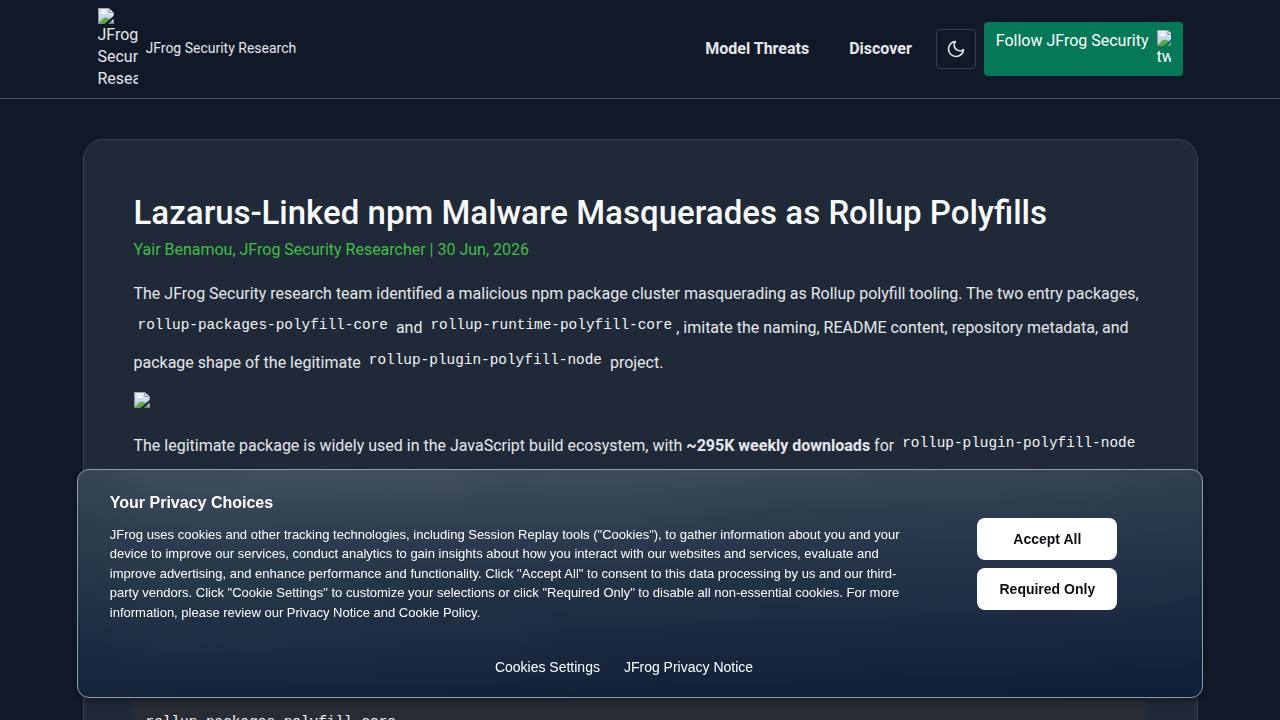The width and height of the screenshot is (1280, 720).
Task: Toggle dark mode with the moon icon
Action: click(956, 49)
